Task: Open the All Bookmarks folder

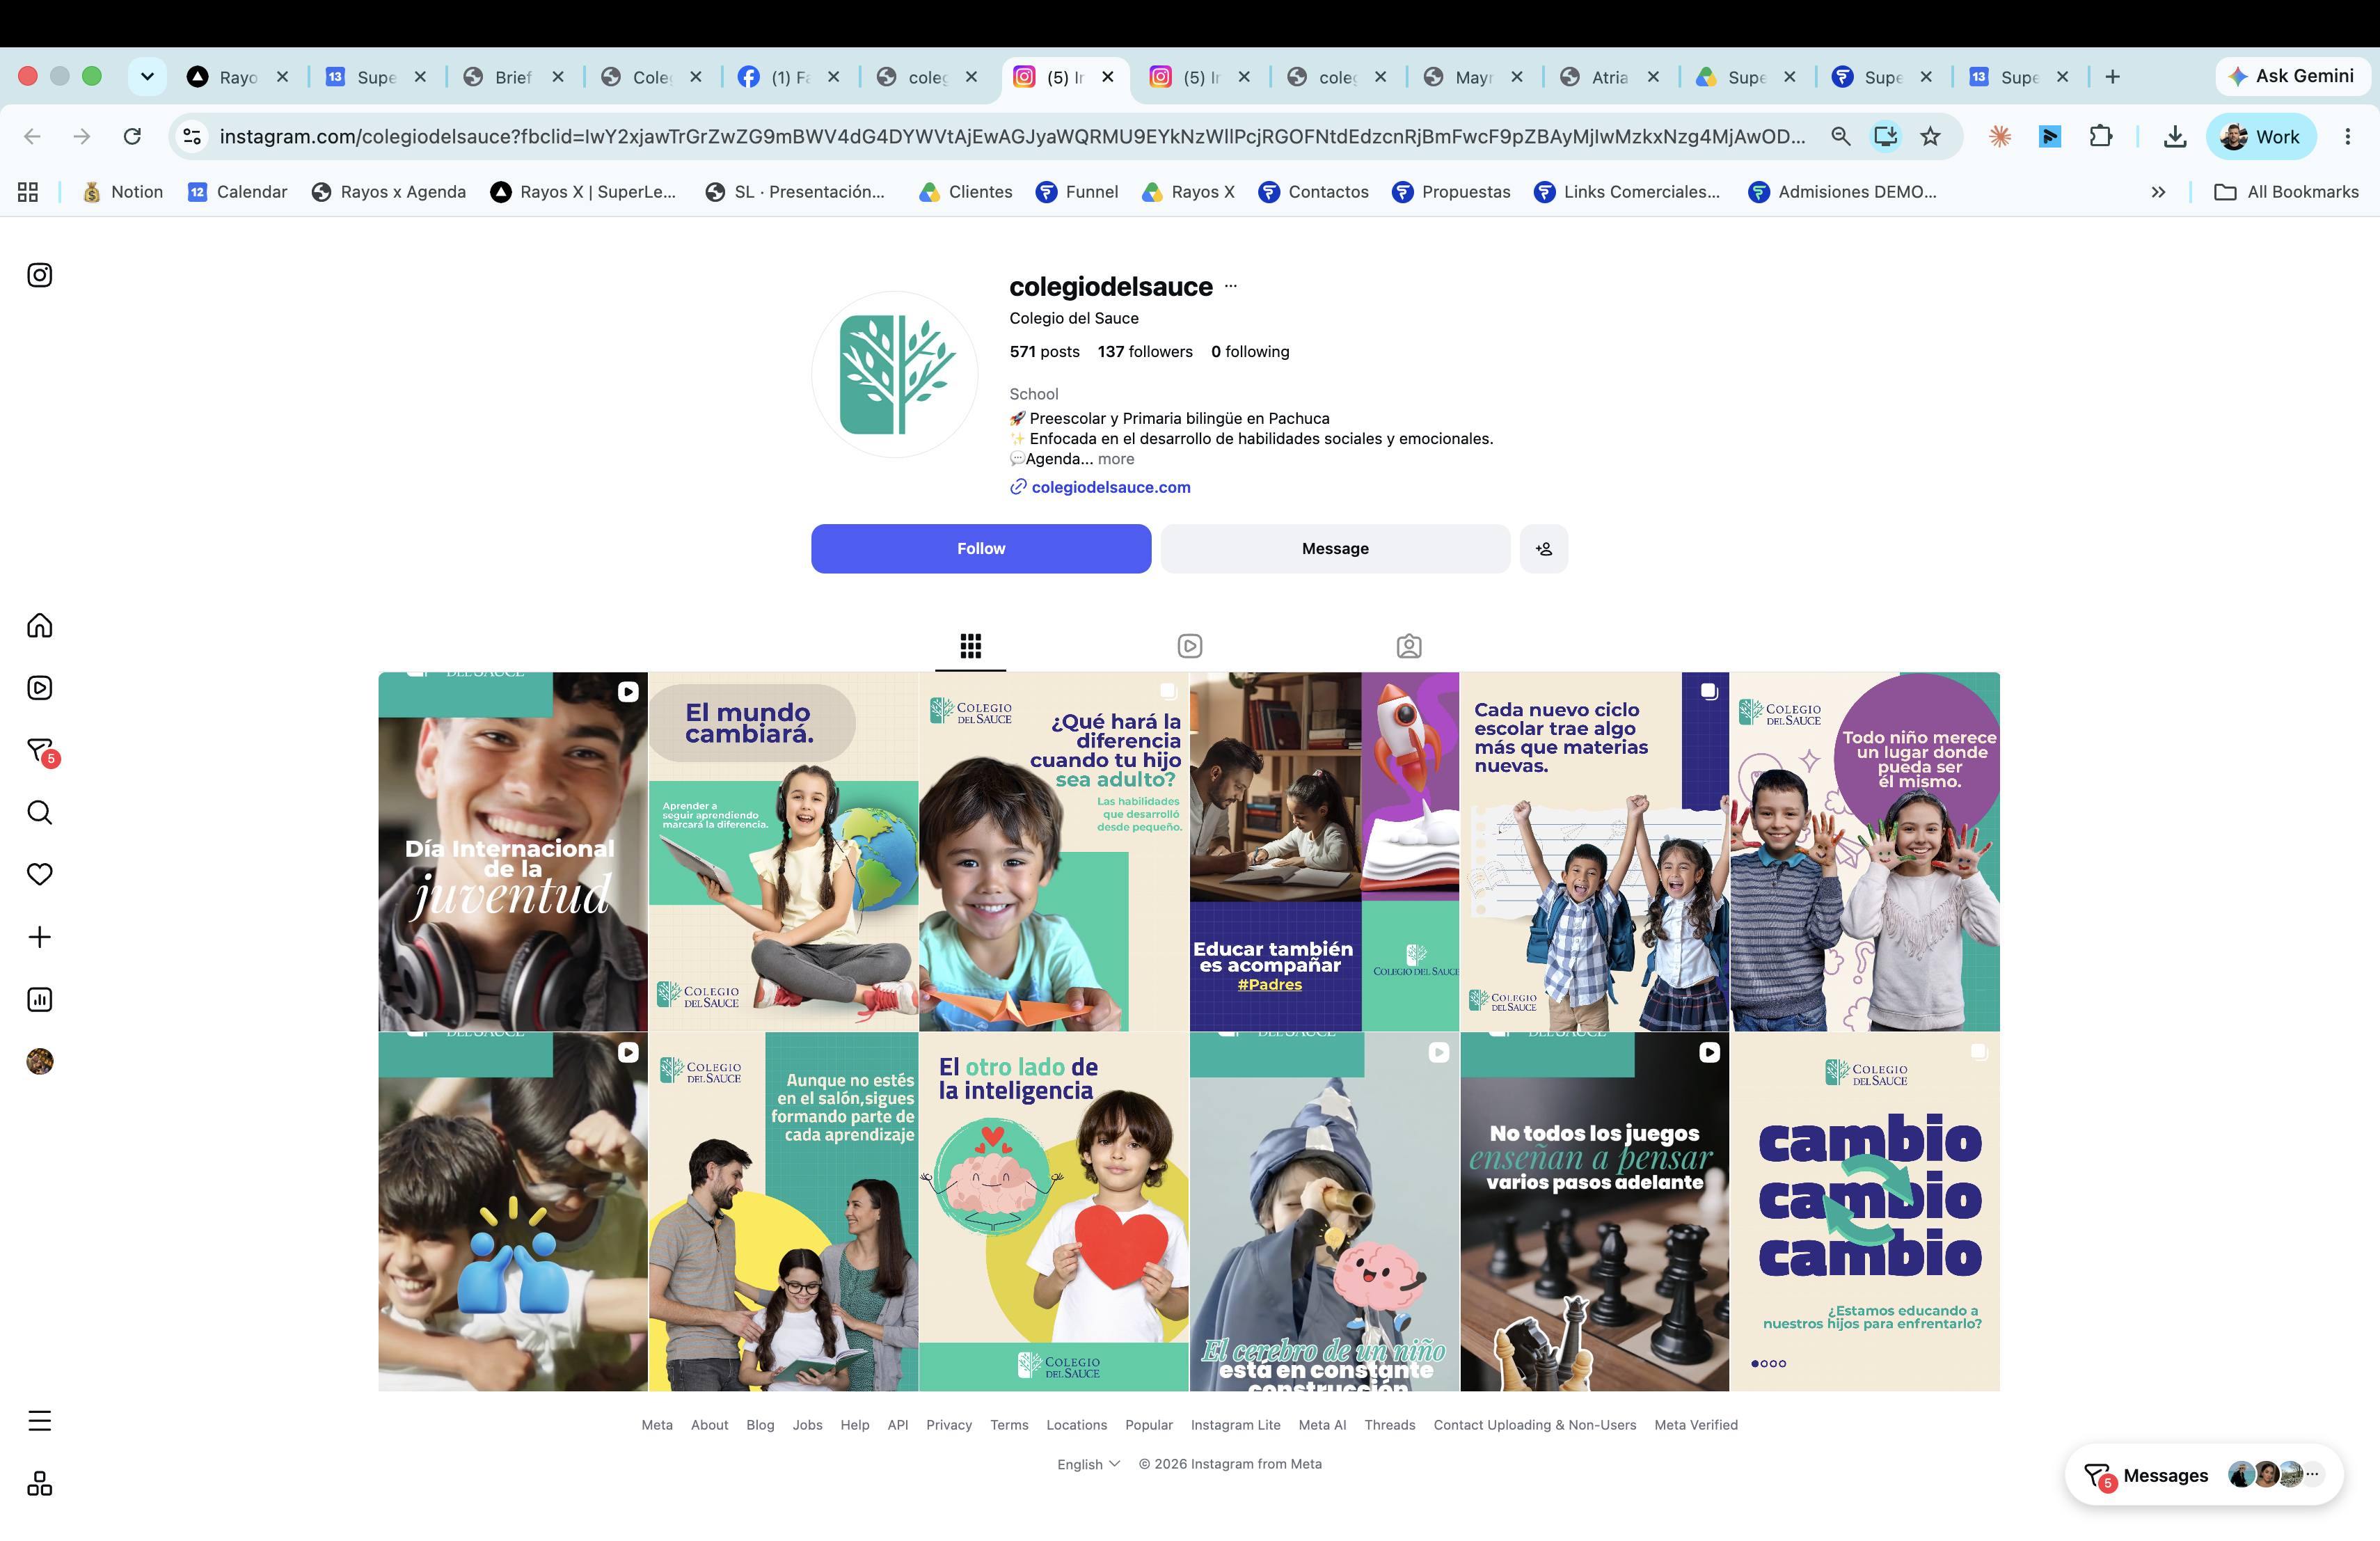Action: (2287, 192)
